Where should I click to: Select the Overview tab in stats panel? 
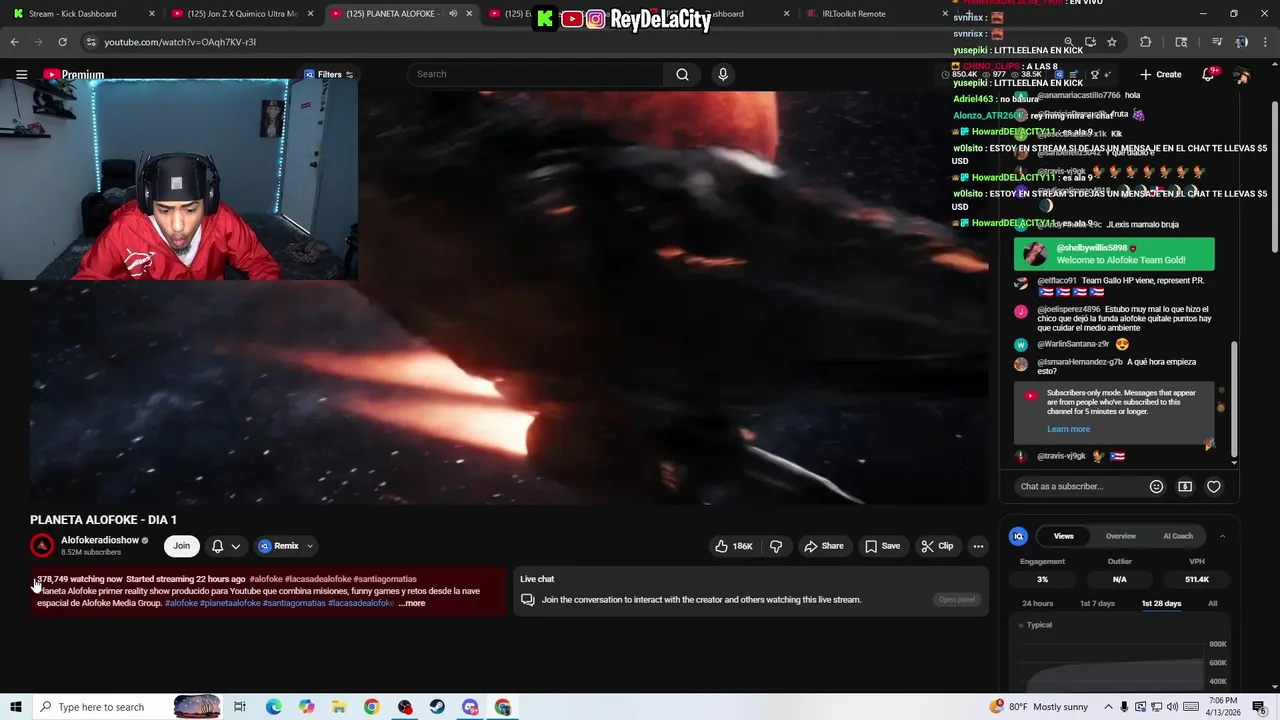click(1120, 536)
